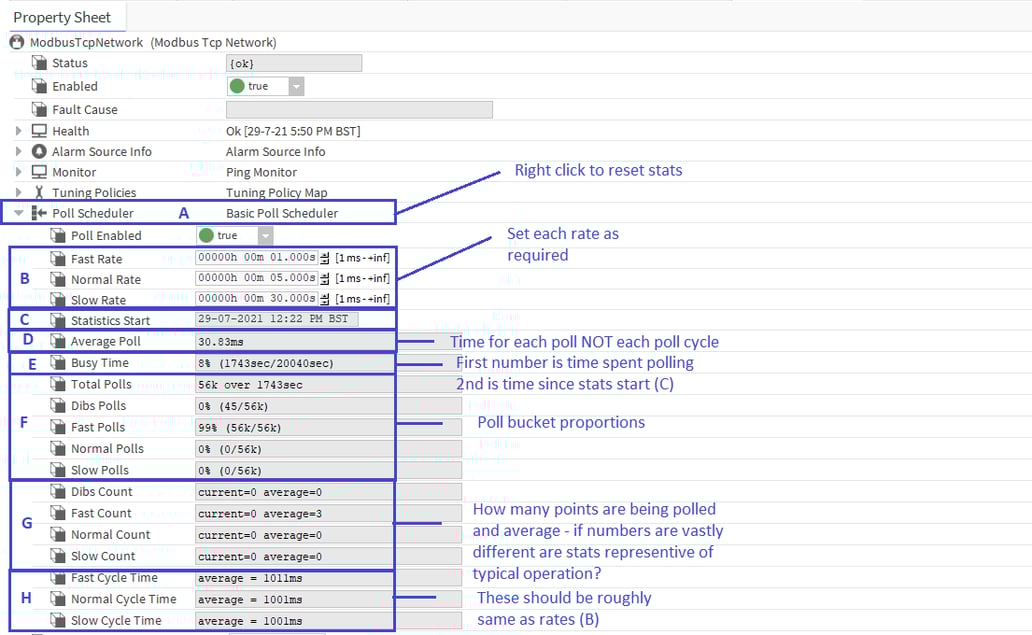Open the Enabled true dropdown
This screenshot has width=1032, height=635.
pos(295,87)
